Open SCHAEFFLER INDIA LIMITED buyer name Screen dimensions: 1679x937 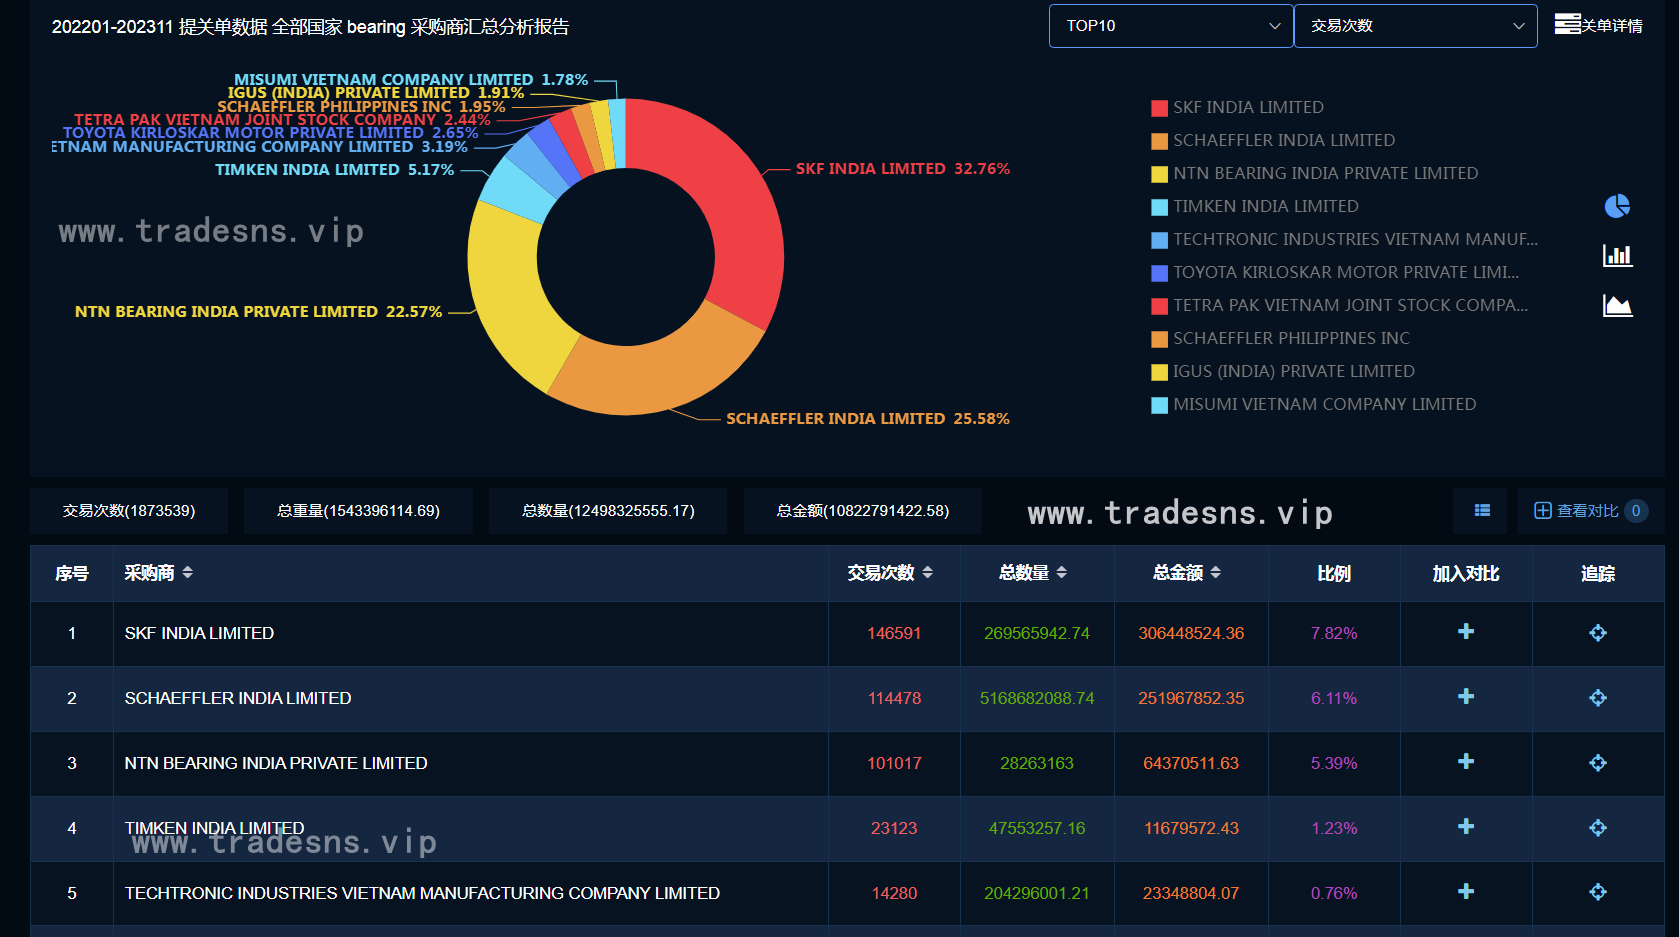point(238,698)
